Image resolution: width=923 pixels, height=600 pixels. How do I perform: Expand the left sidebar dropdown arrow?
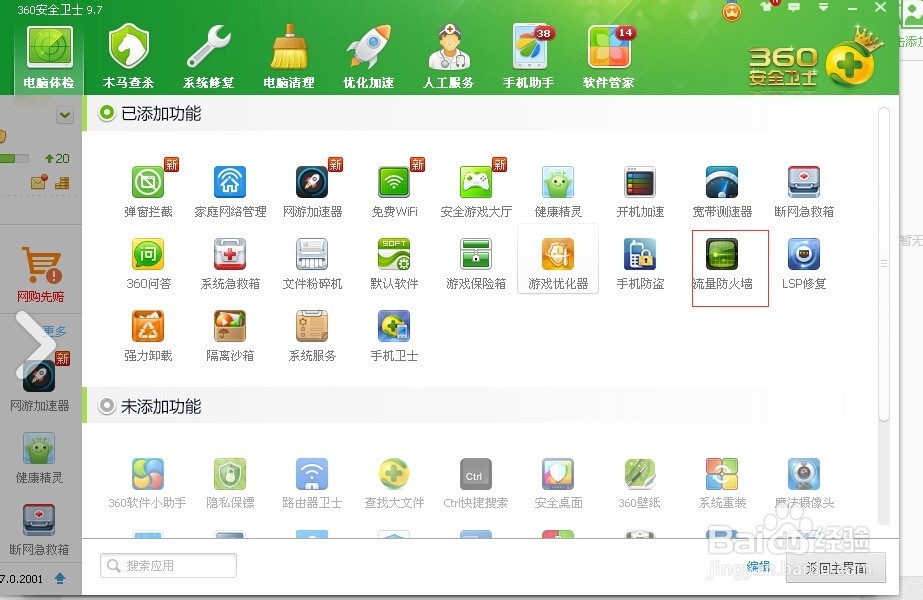click(x=65, y=115)
